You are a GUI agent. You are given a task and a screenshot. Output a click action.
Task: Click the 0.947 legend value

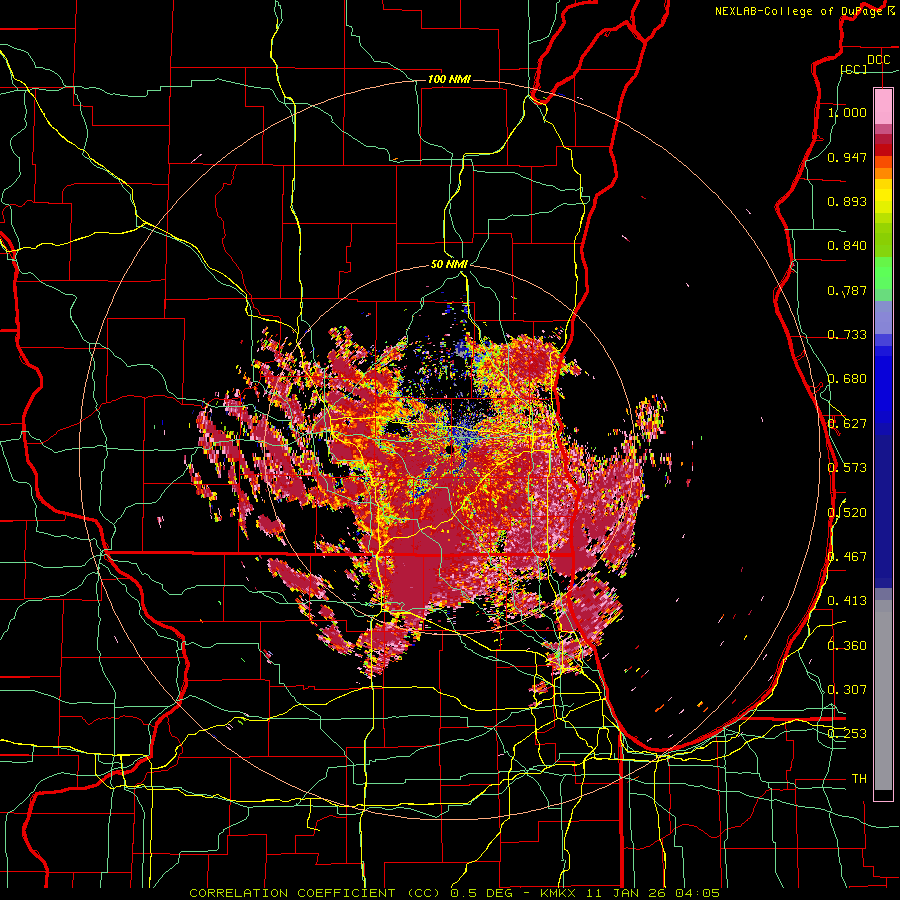(847, 157)
